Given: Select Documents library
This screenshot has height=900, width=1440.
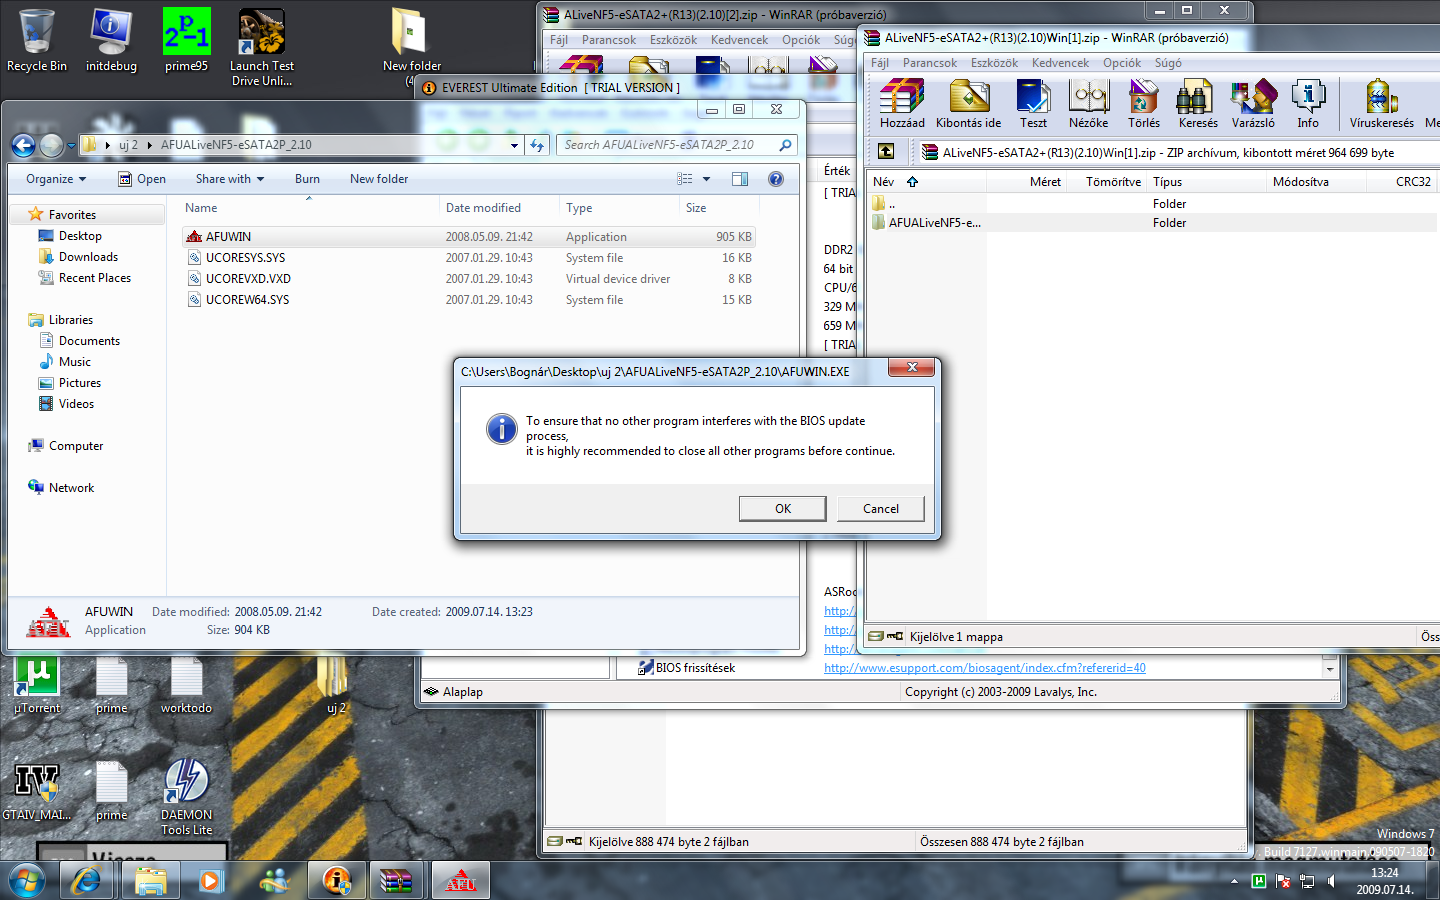Looking at the screenshot, I should point(89,341).
